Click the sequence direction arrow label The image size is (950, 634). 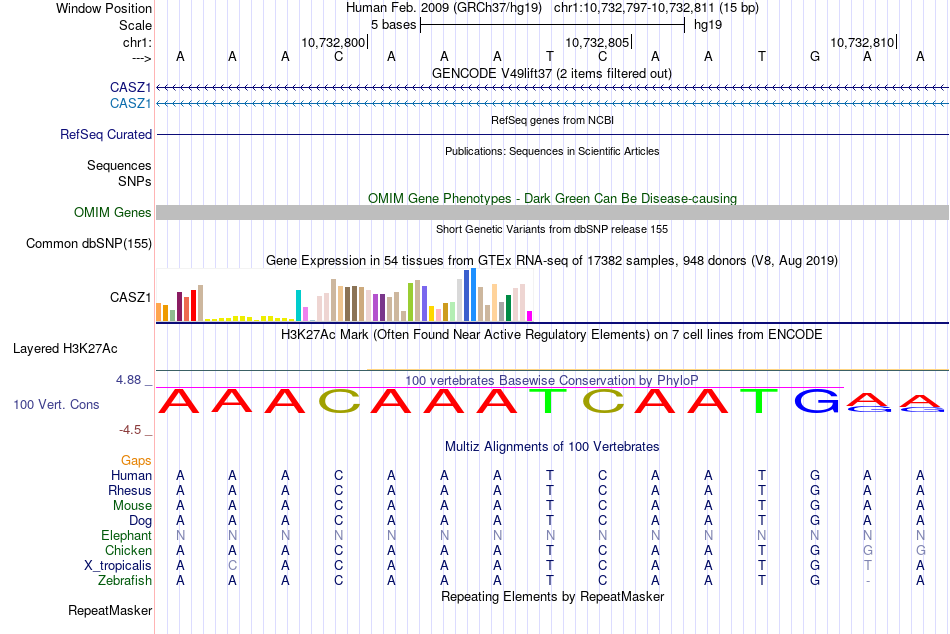142,58
